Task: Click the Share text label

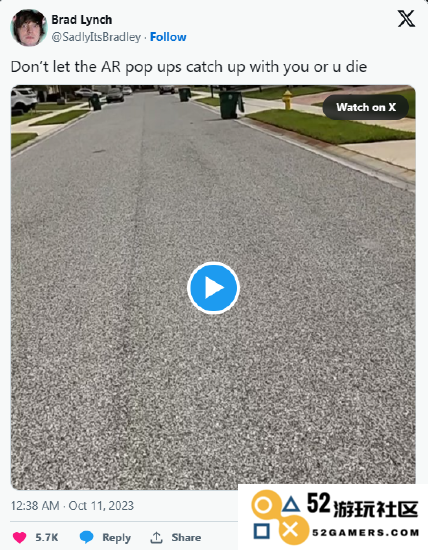Action: coord(186,537)
